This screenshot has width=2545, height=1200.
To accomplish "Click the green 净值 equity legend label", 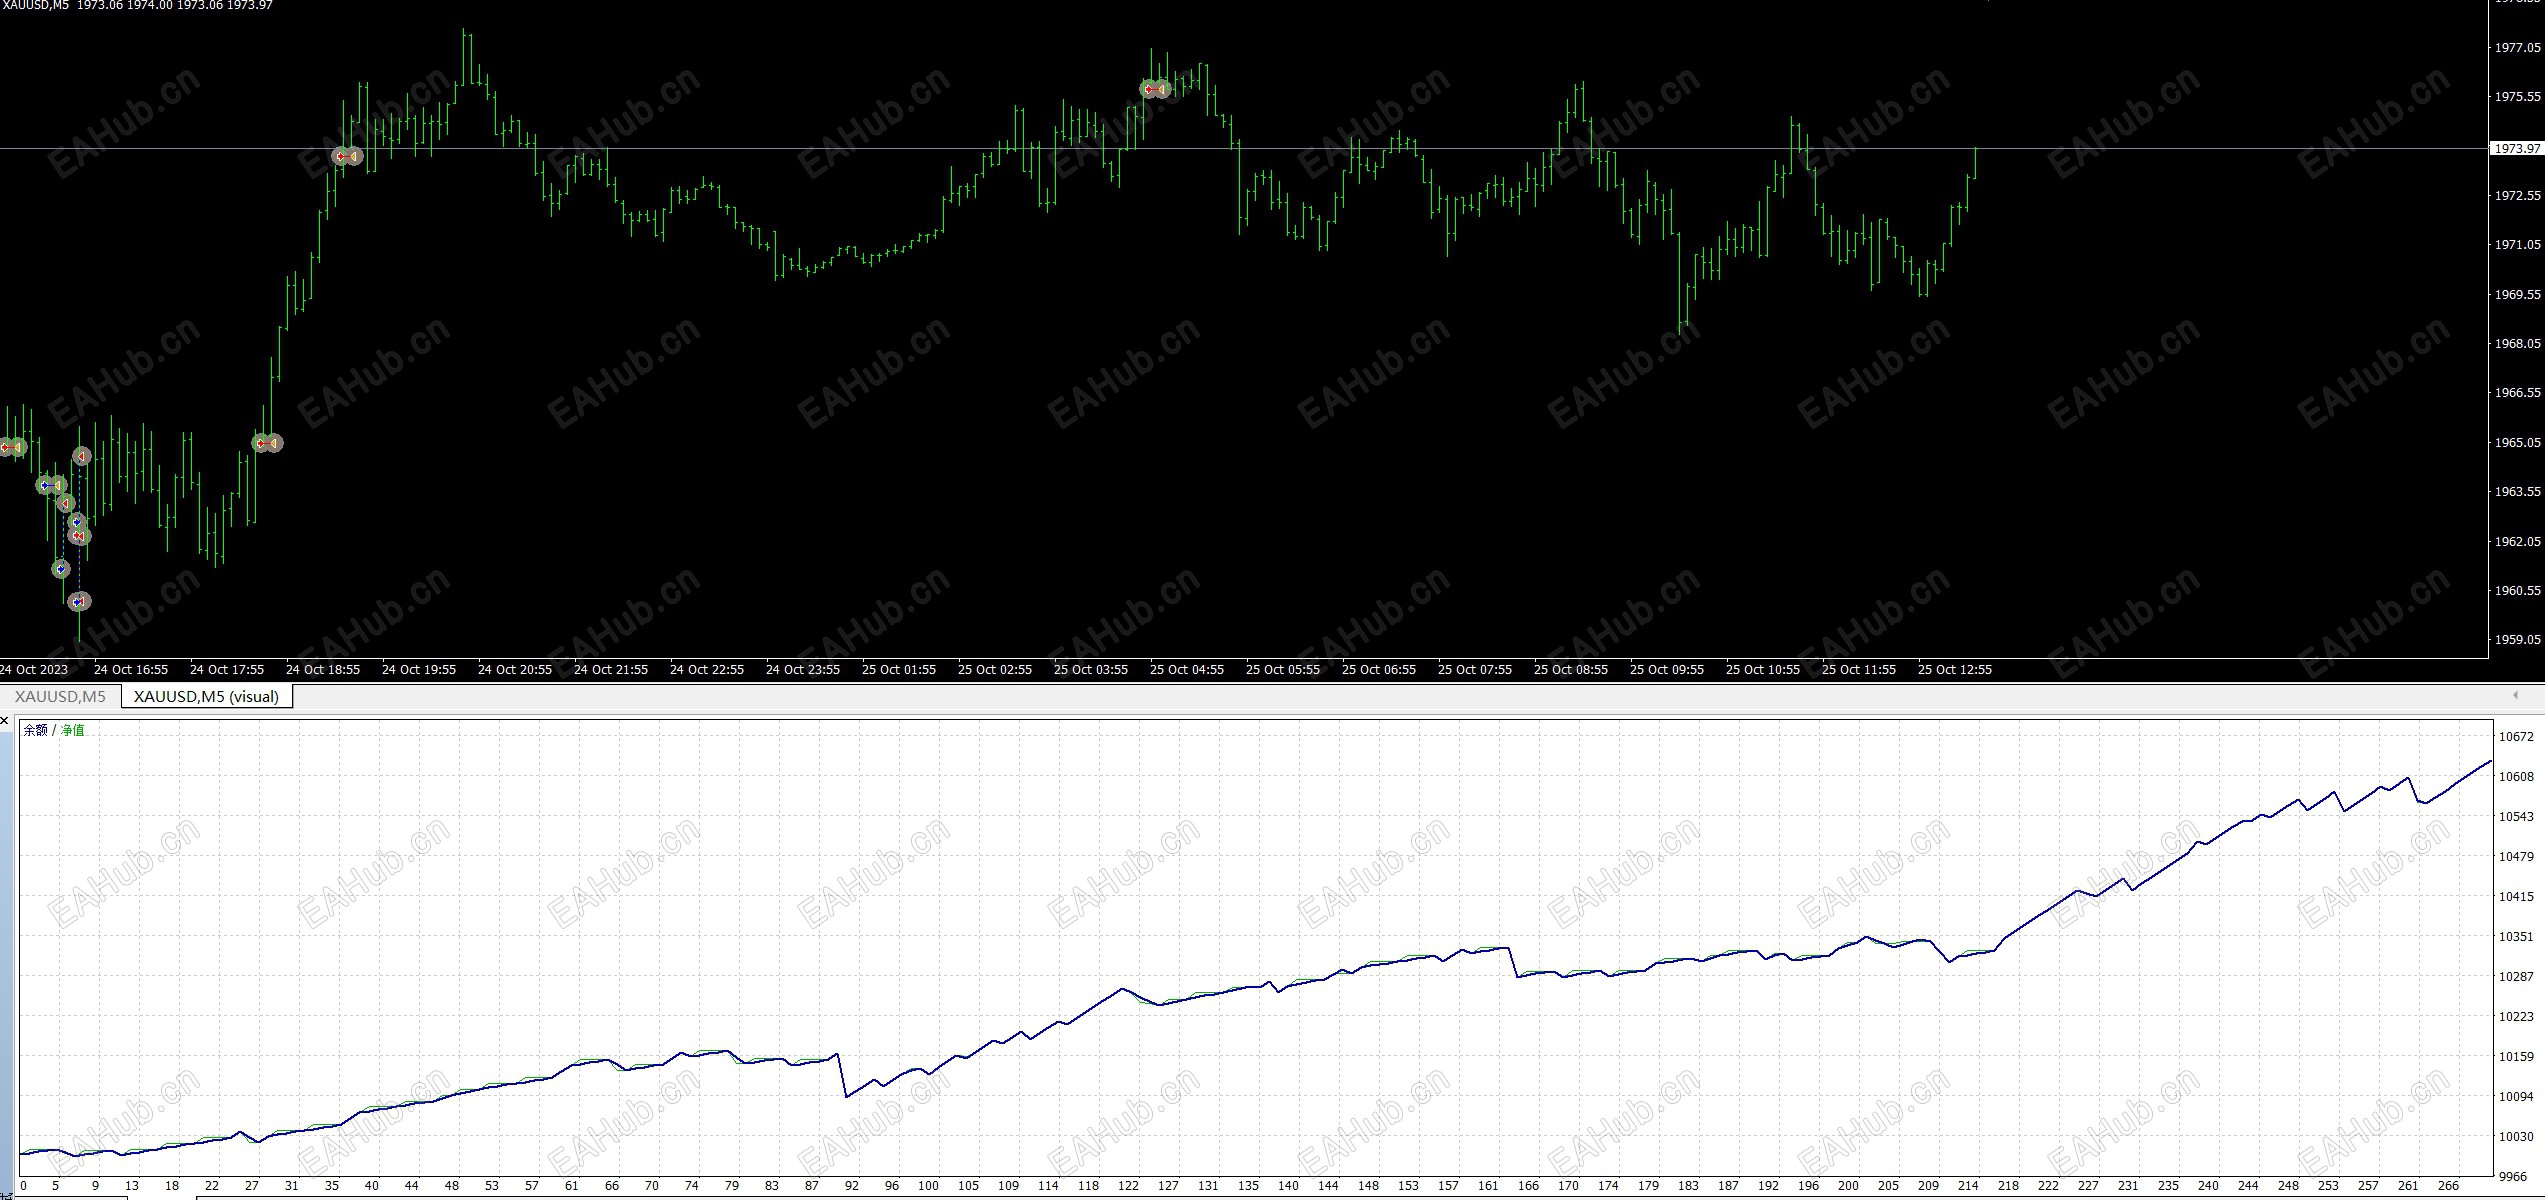I will coord(73,730).
